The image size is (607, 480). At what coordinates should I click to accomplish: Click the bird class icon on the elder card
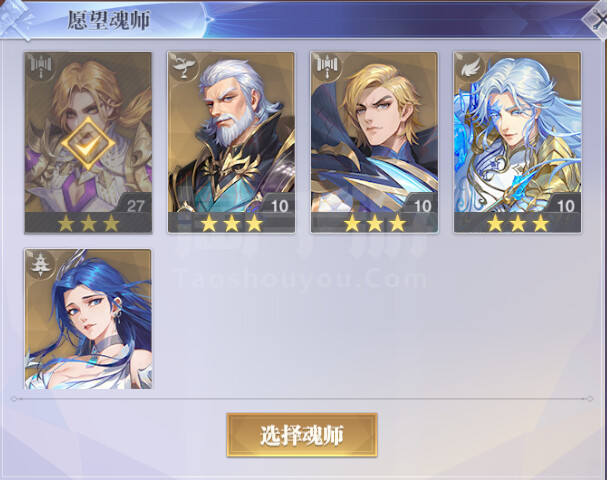coord(183,67)
